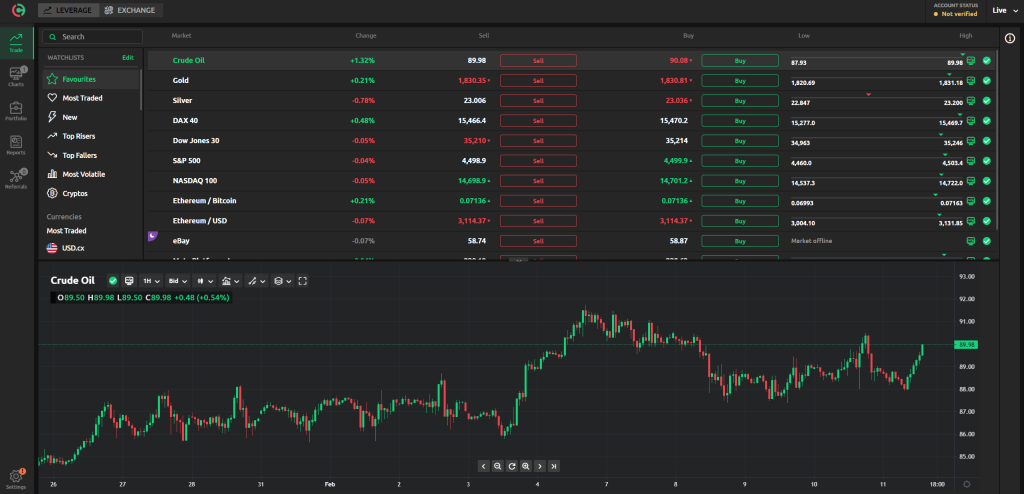1024x494 pixels.
Task: Toggle favourite checkmark for Gold row
Action: pos(987,81)
